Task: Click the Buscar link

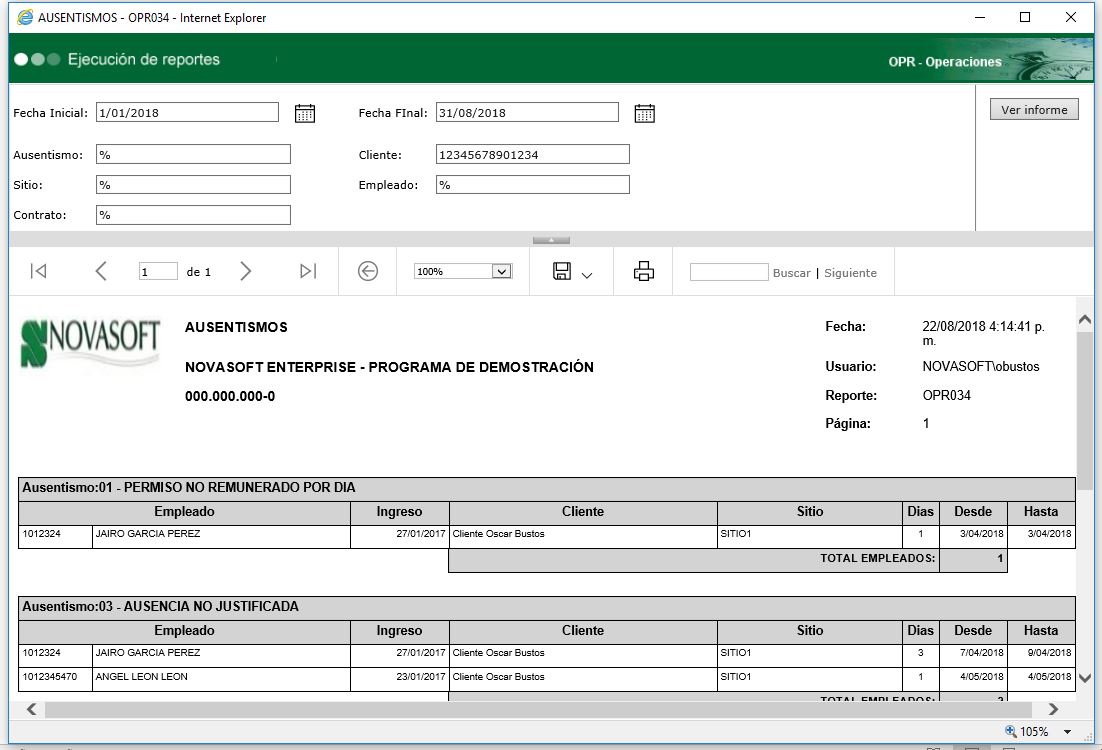Action: (x=791, y=273)
